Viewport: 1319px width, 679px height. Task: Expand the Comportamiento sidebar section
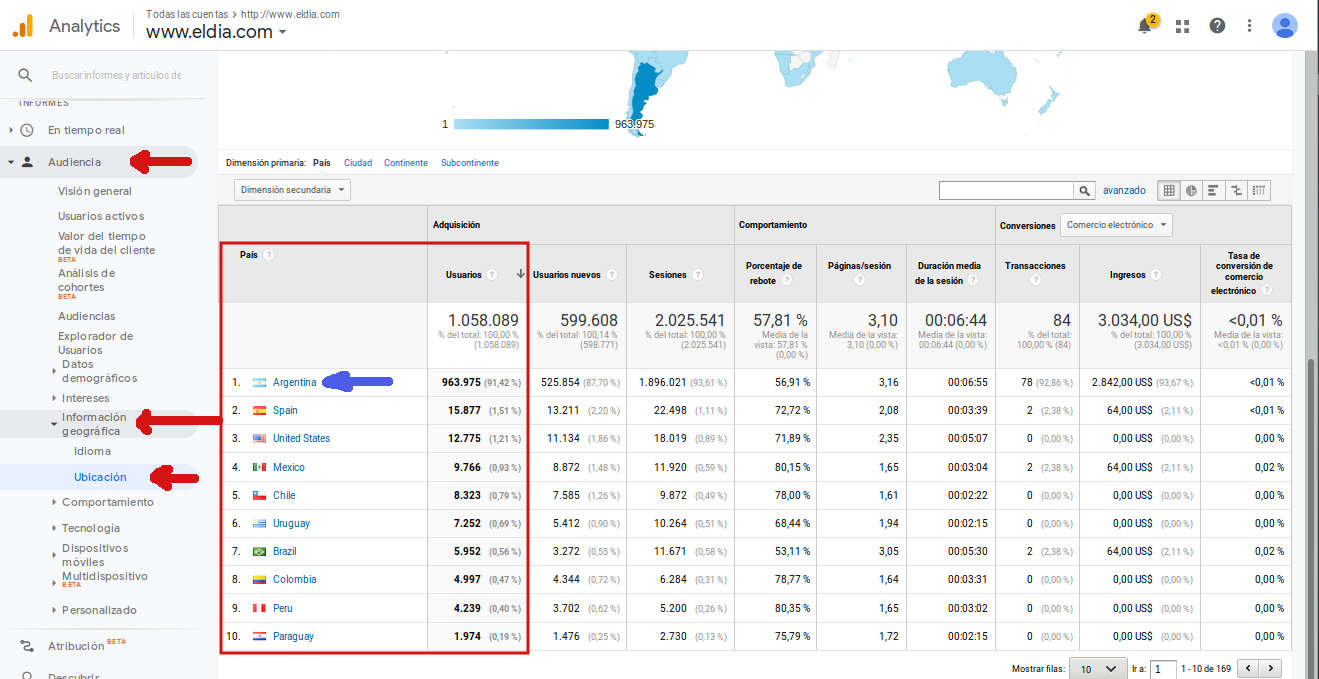pos(107,502)
